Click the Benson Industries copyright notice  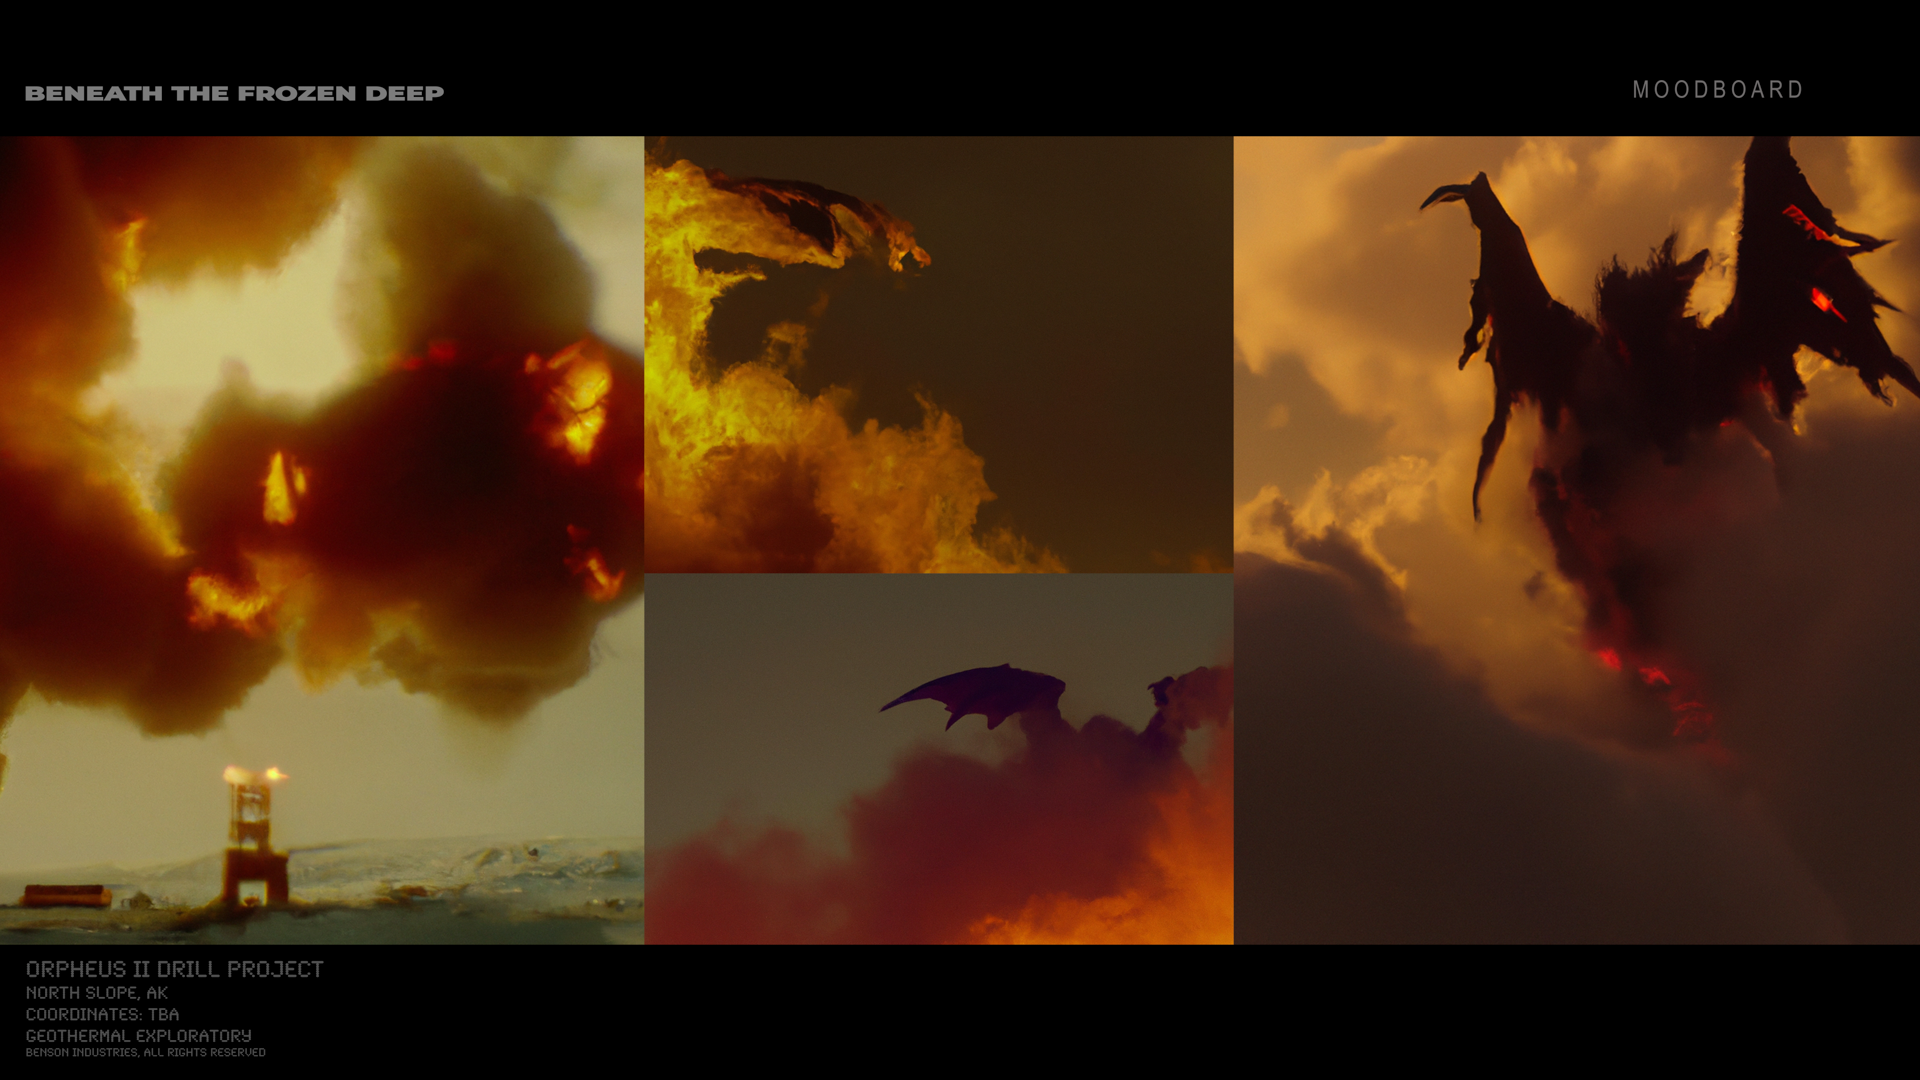click(x=145, y=1053)
